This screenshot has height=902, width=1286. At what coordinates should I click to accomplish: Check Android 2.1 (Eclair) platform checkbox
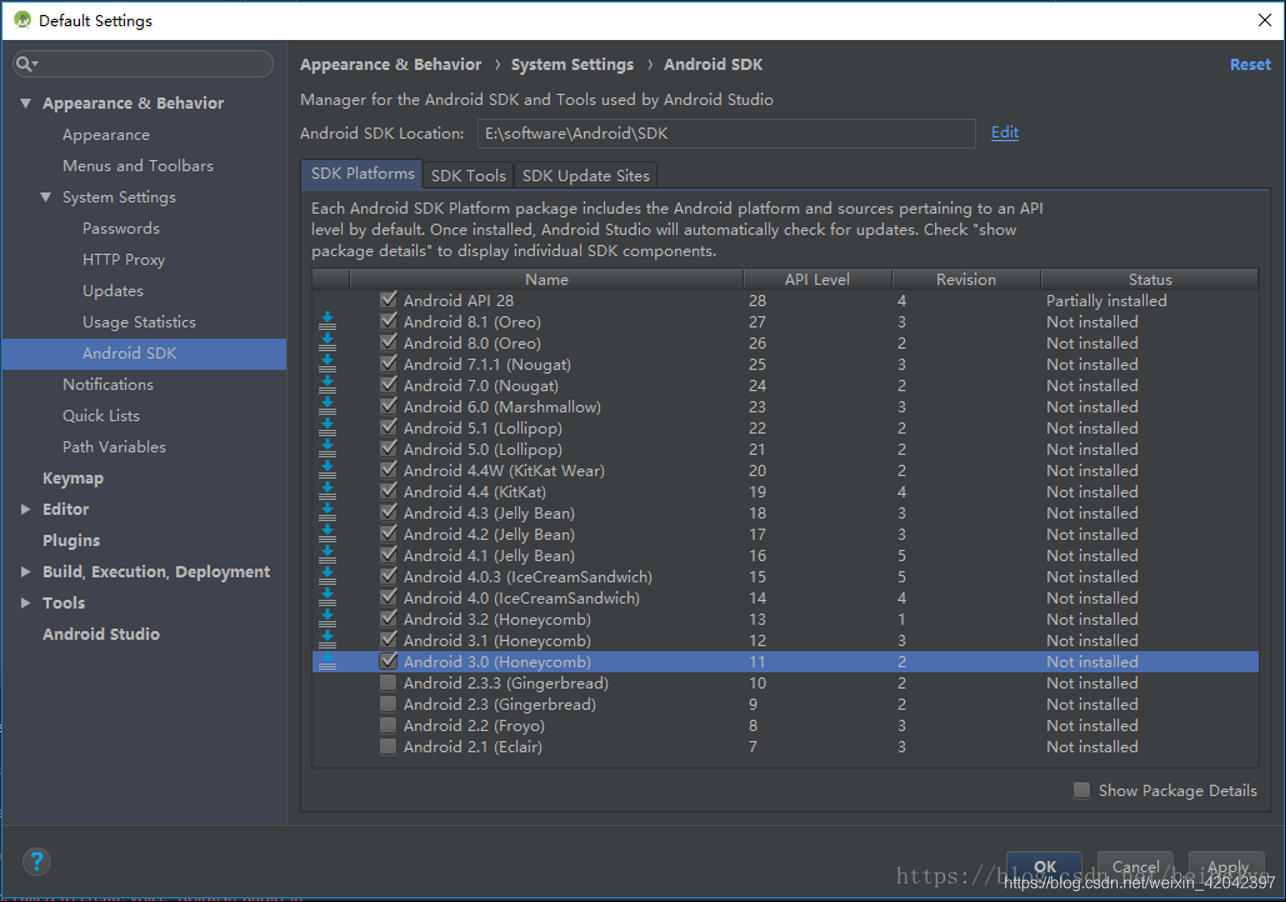(x=388, y=746)
